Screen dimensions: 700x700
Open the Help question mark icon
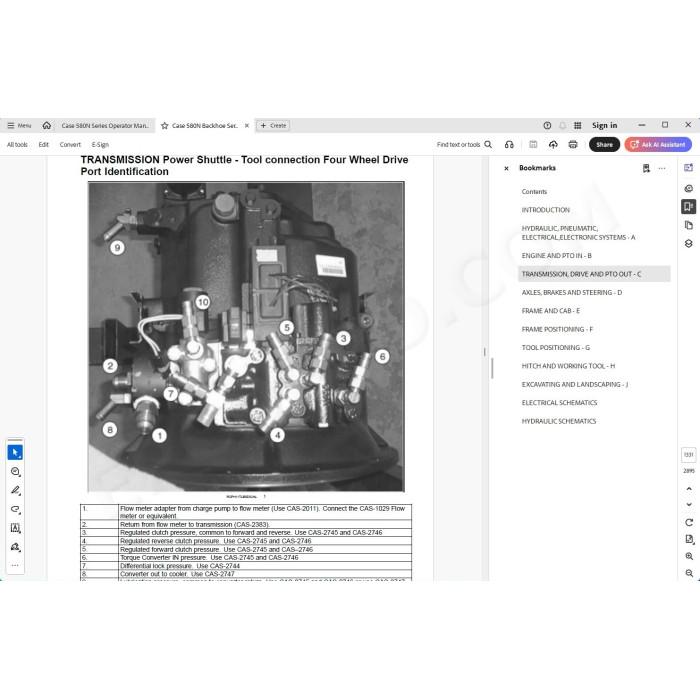point(547,125)
